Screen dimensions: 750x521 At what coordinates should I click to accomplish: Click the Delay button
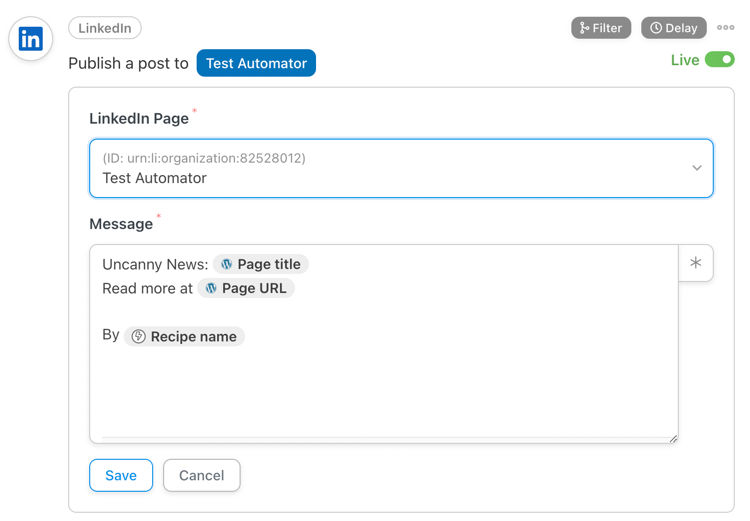click(673, 28)
